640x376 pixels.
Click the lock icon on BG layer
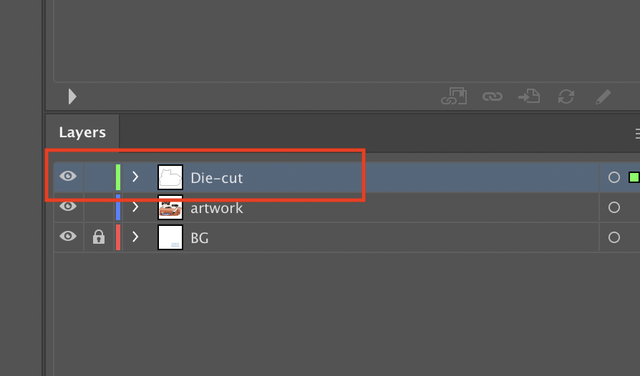(x=98, y=237)
